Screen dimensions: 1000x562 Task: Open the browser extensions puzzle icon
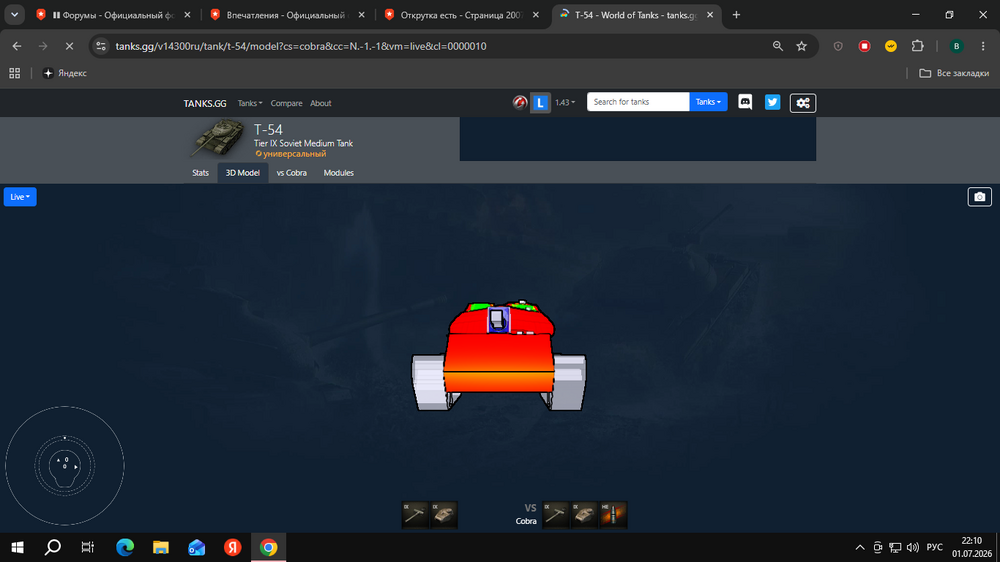(917, 46)
